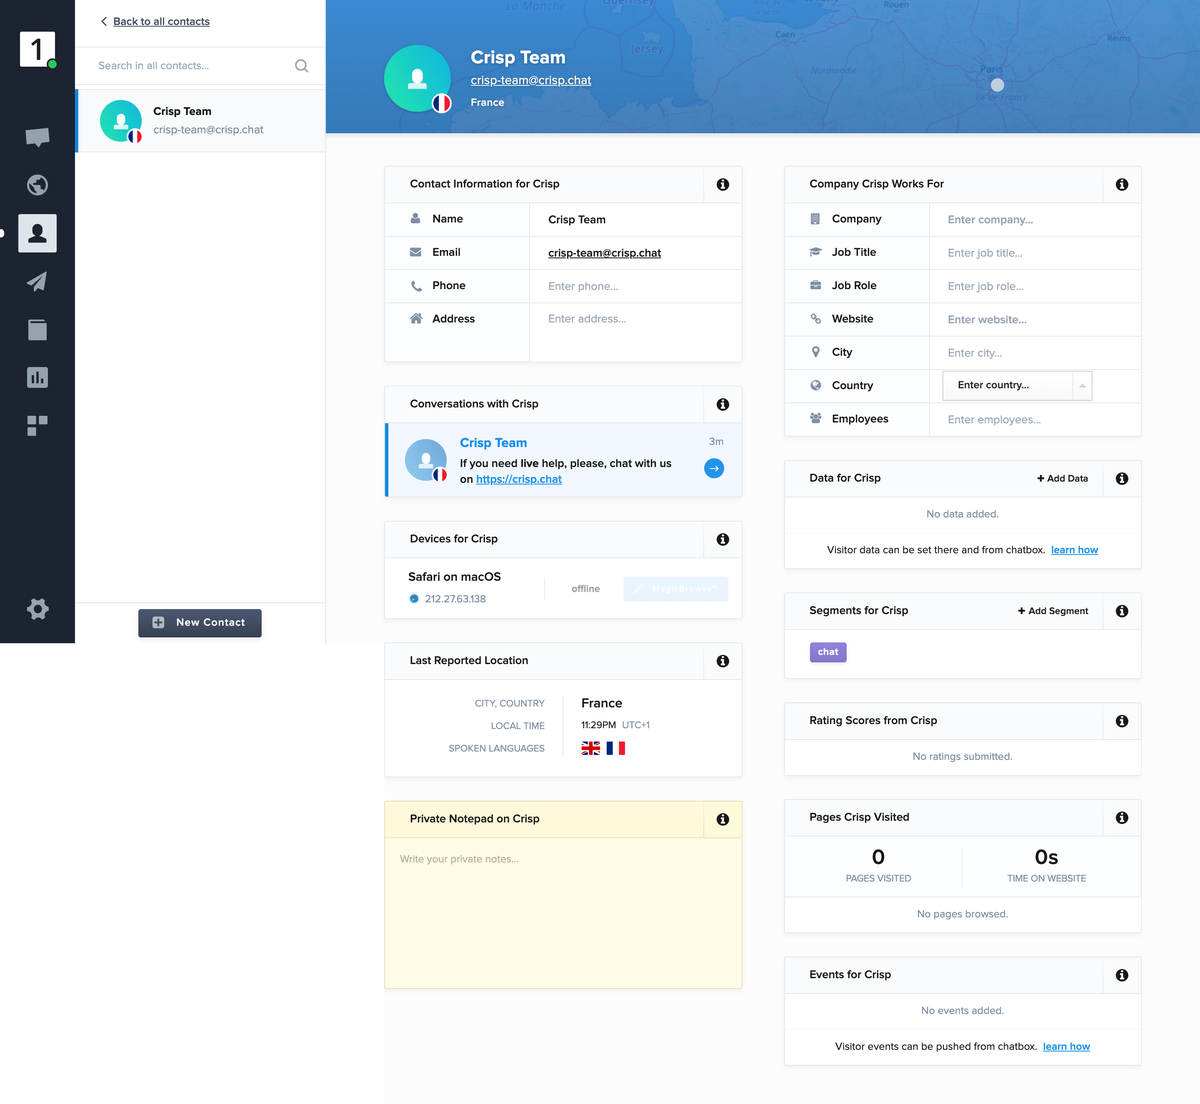Click the Enter company field
Screen dimensions: 1200x1104
click(1036, 220)
